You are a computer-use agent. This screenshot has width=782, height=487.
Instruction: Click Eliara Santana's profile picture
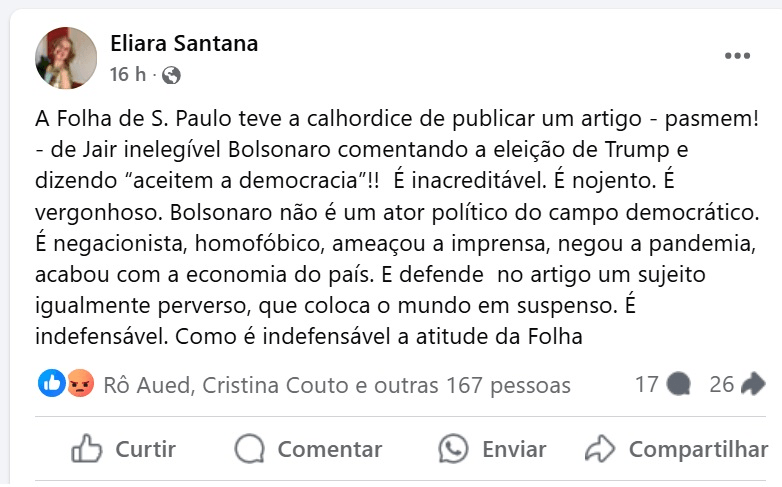[x=67, y=58]
